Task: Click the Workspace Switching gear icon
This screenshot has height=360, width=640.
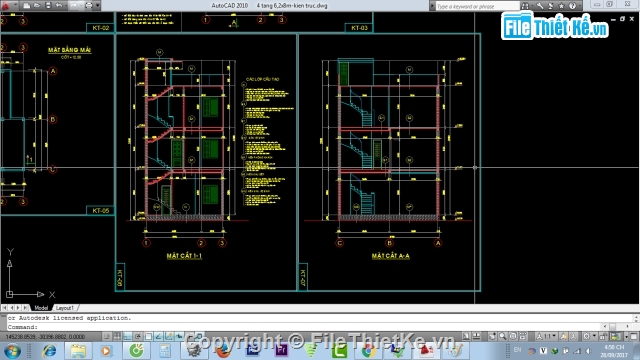Action: [587, 336]
